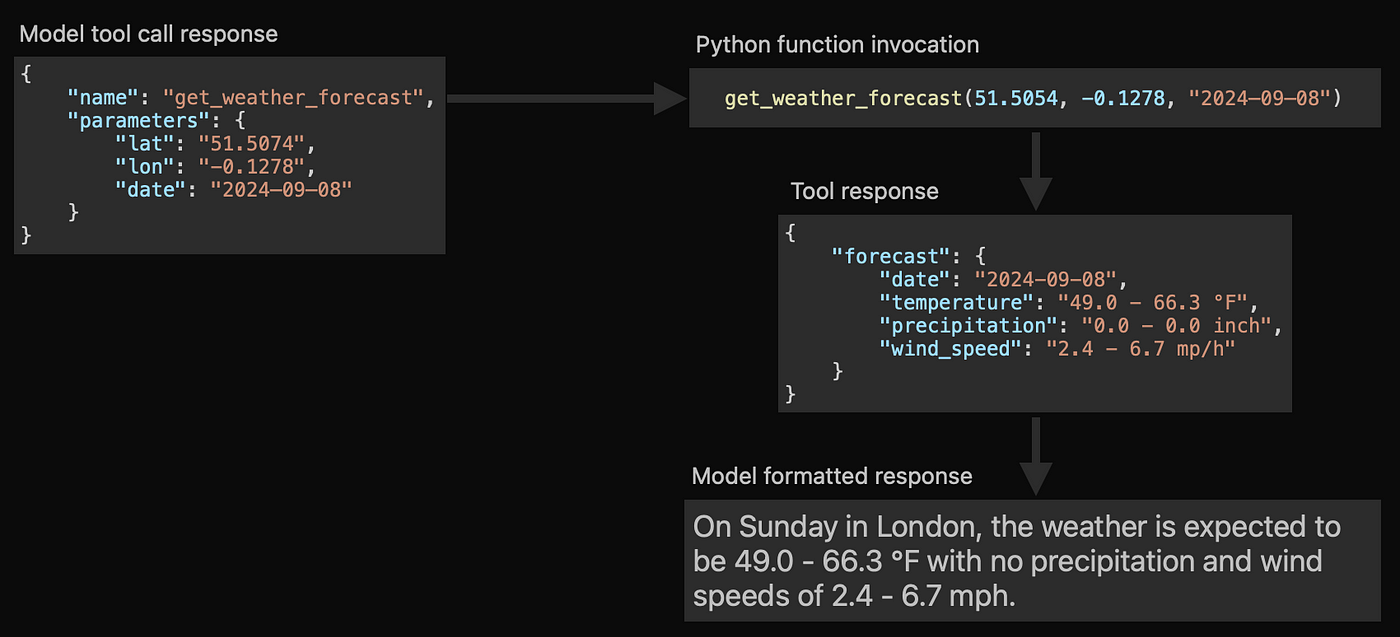Image resolution: width=1400 pixels, height=637 pixels.
Task: Click the formatted London weather sentence box
Action: click(x=1034, y=559)
